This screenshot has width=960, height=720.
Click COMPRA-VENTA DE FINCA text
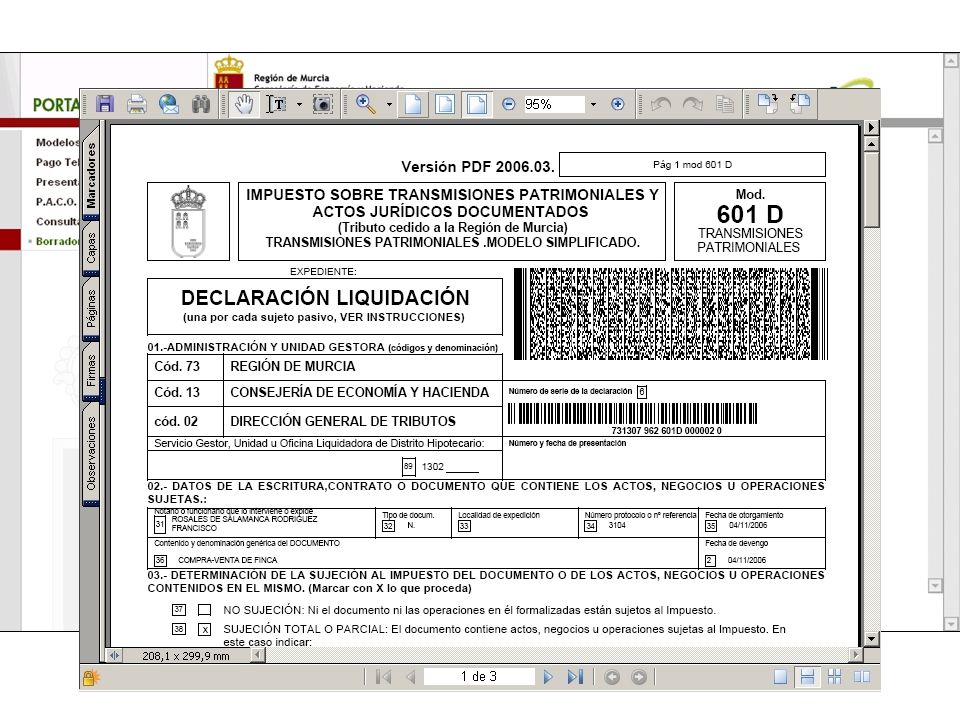[x=228, y=560]
